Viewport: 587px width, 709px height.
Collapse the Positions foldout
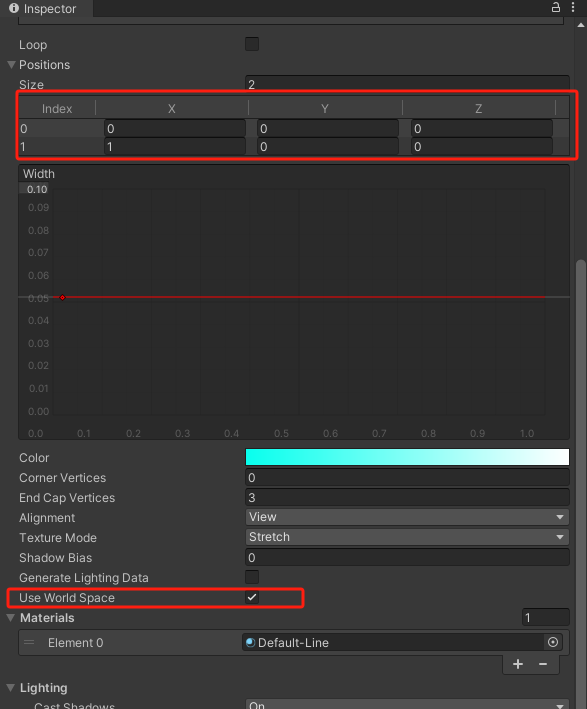[x=12, y=65]
